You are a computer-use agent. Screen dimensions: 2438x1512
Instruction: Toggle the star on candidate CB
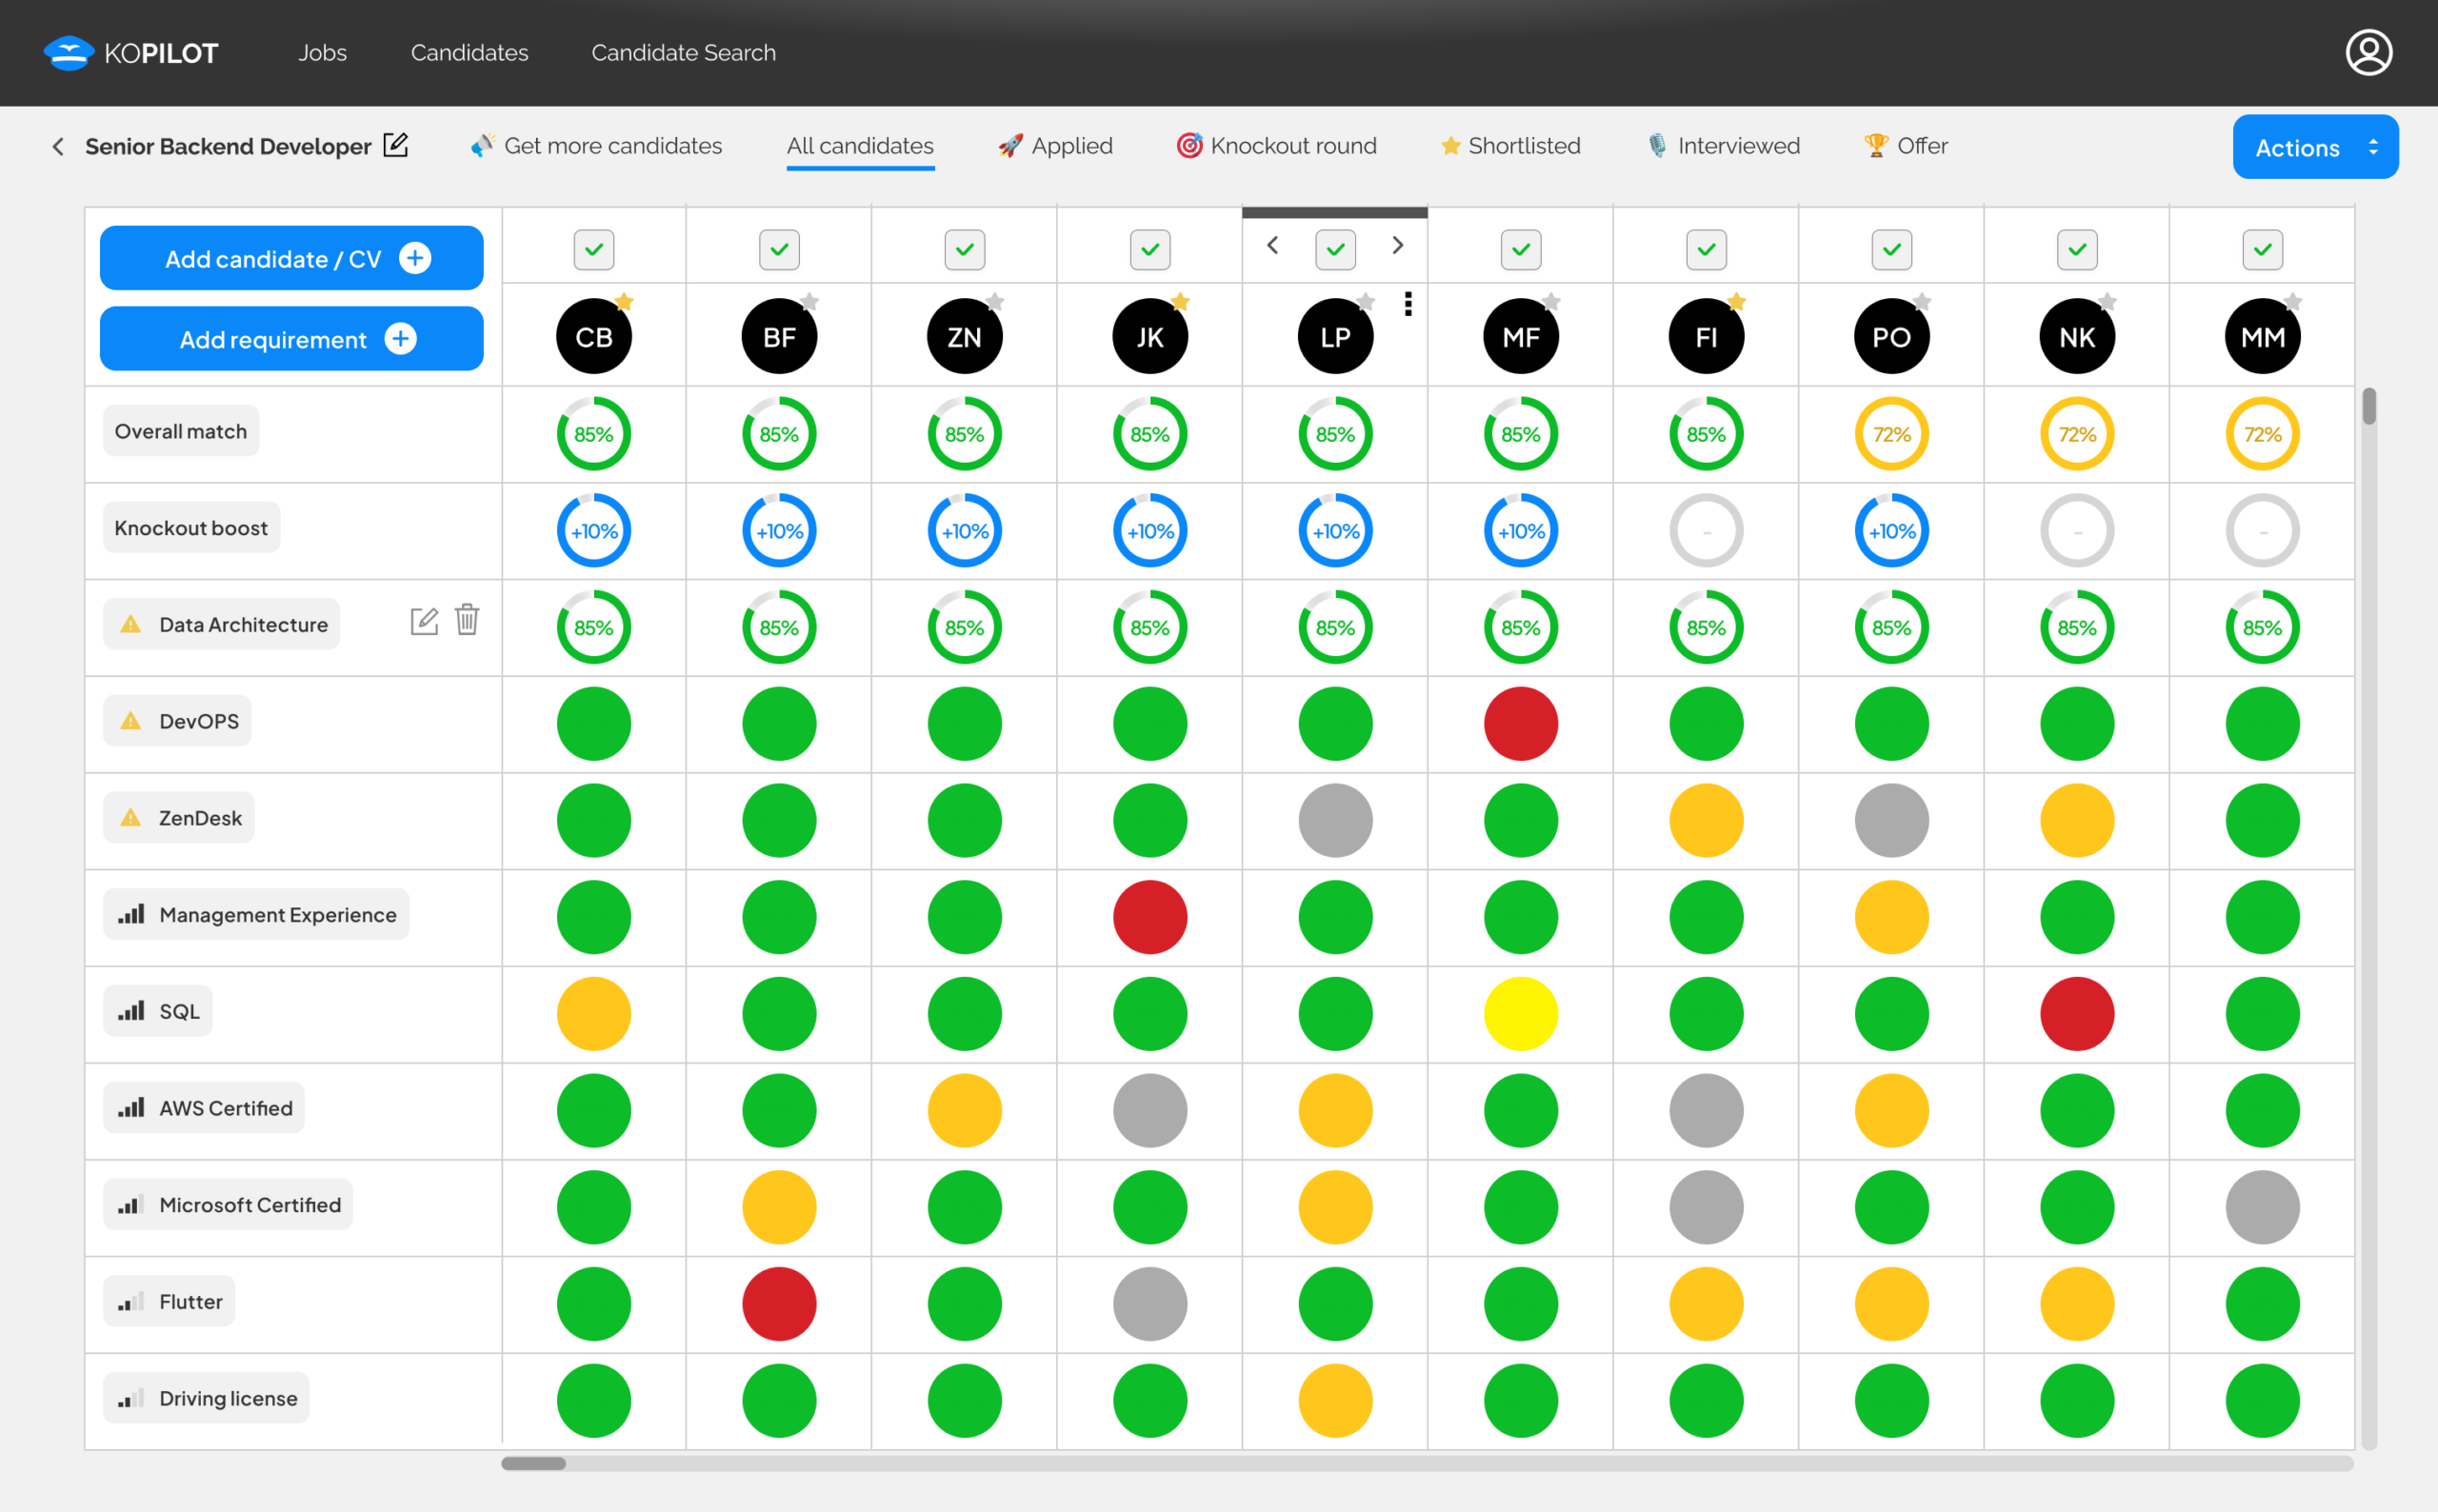[x=624, y=301]
